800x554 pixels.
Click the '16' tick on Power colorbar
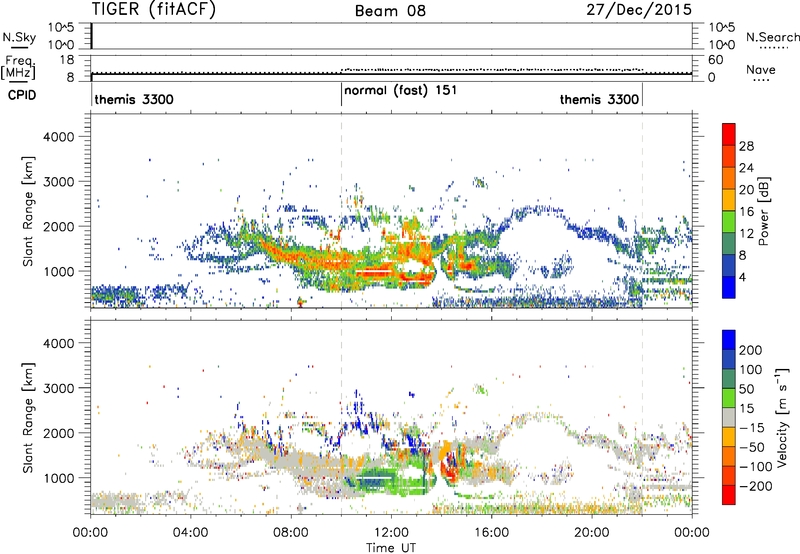pyautogui.click(x=746, y=212)
